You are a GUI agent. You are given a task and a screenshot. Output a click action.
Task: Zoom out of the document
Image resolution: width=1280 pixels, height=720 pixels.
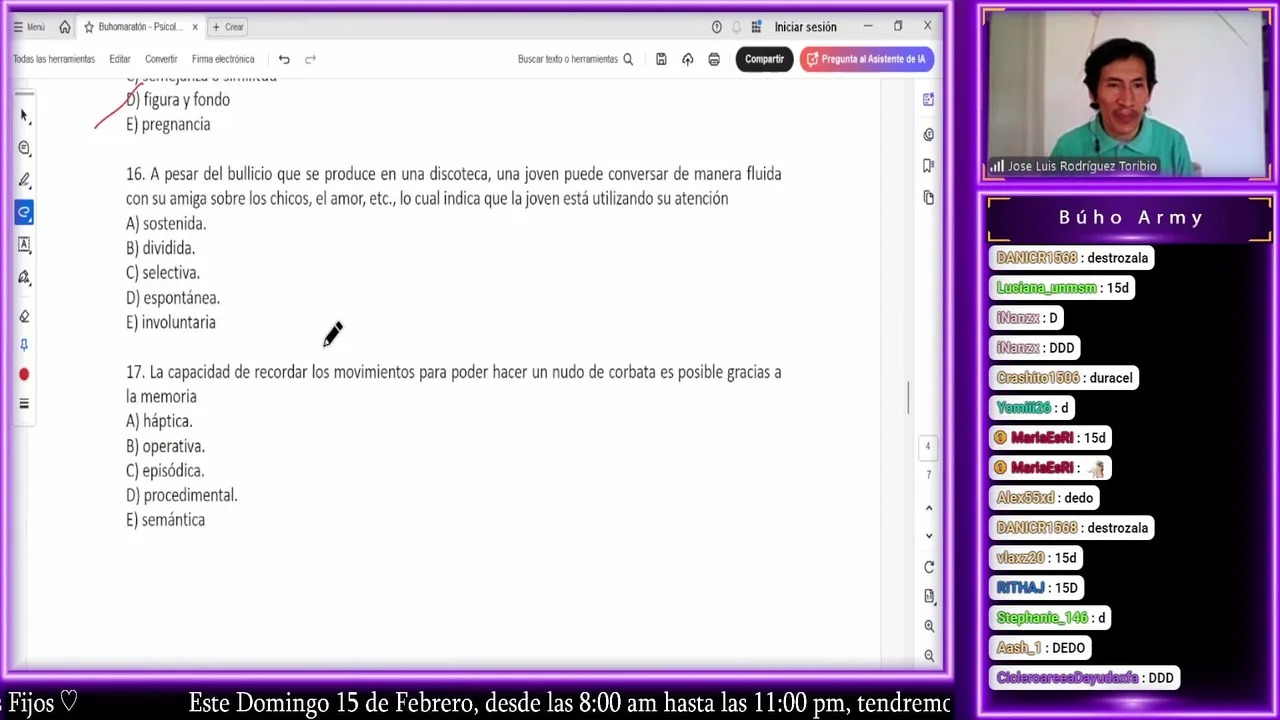(x=928, y=656)
